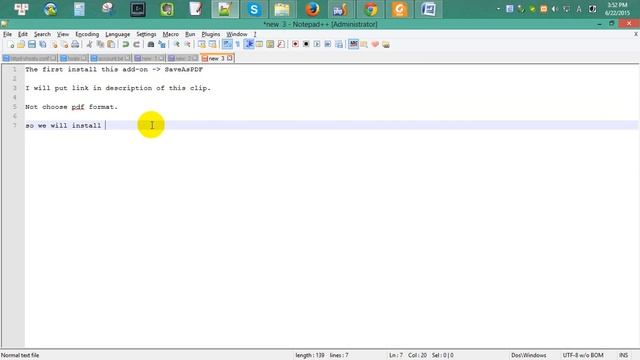
Task: Click the Paste toolbar icon
Action: pos(111,44)
